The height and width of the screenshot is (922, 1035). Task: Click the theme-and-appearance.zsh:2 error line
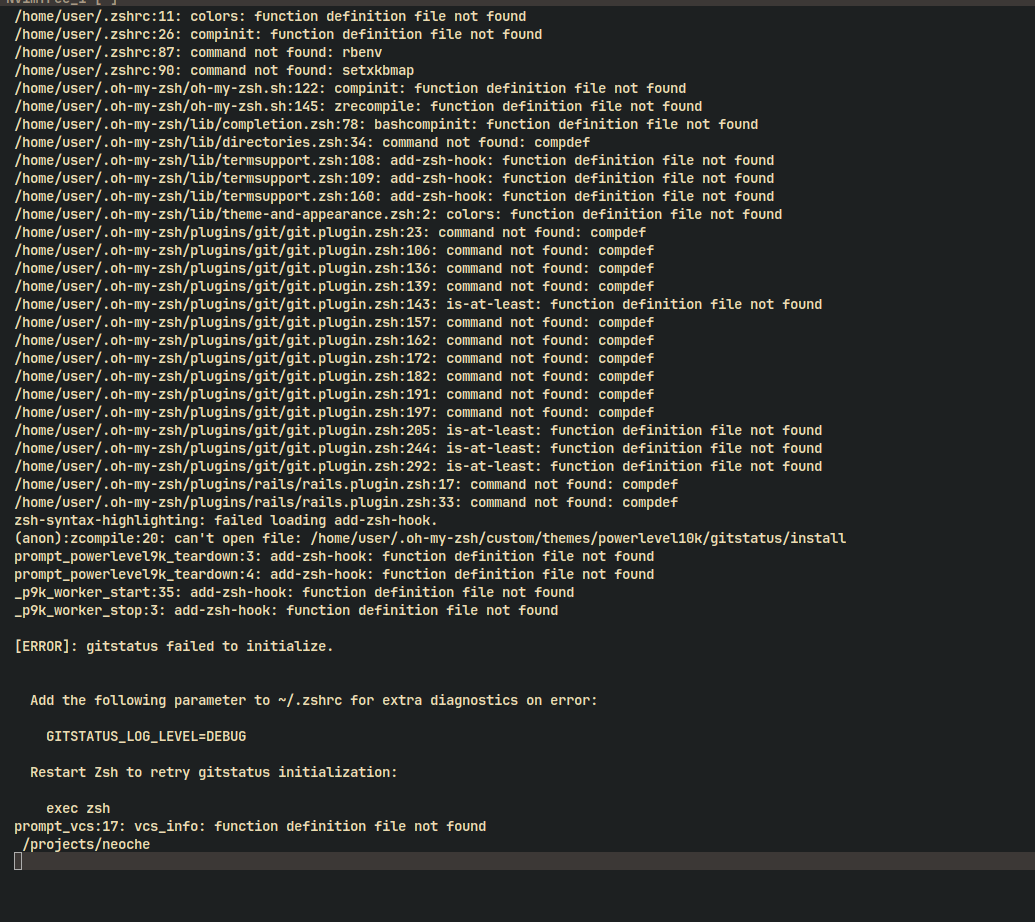tap(398, 214)
